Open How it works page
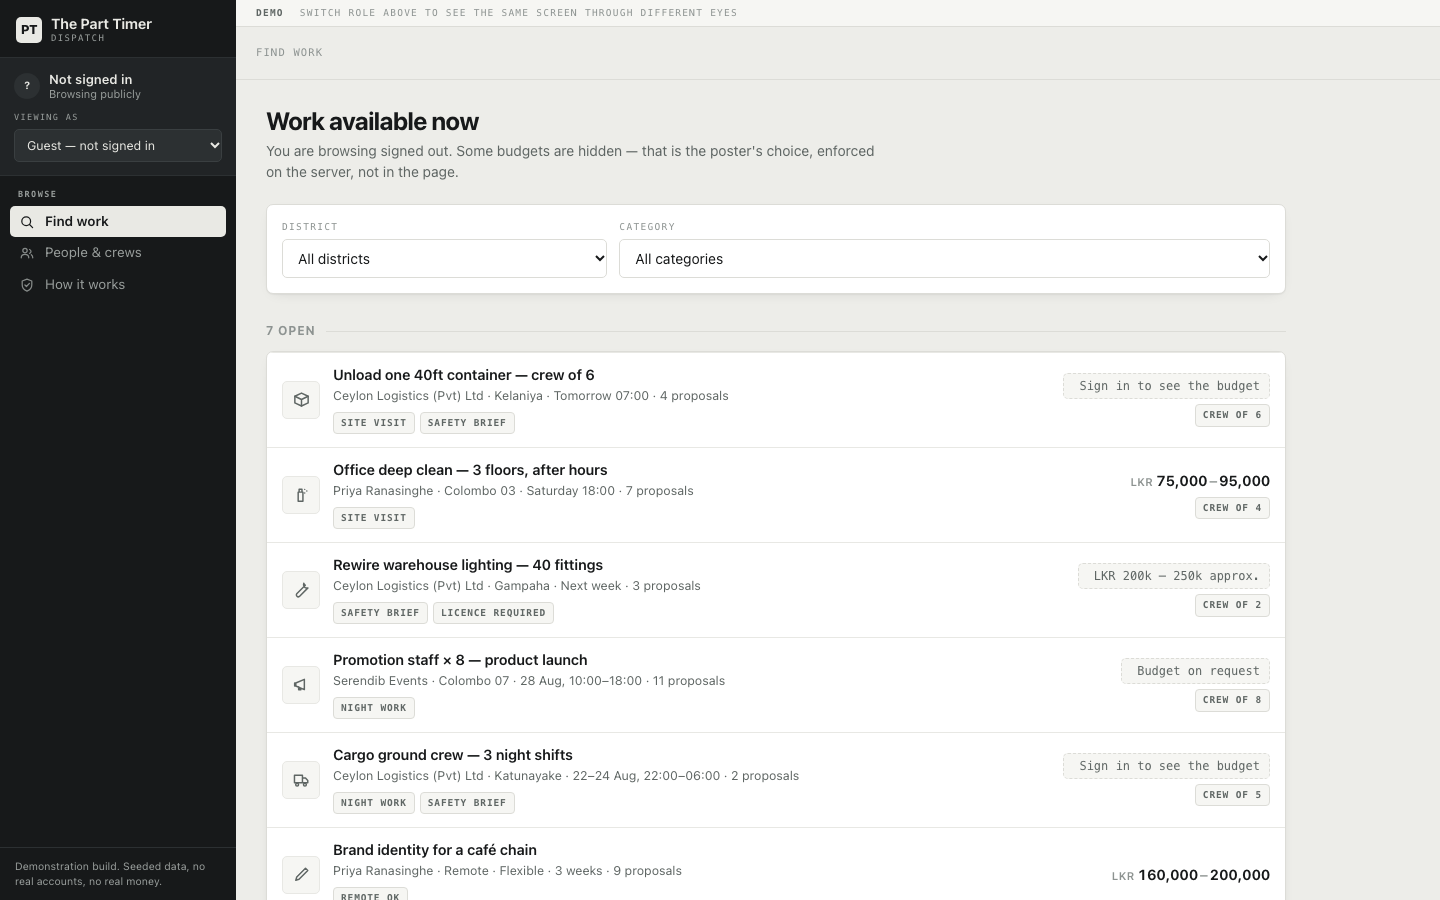1440x900 pixels. 118,285
